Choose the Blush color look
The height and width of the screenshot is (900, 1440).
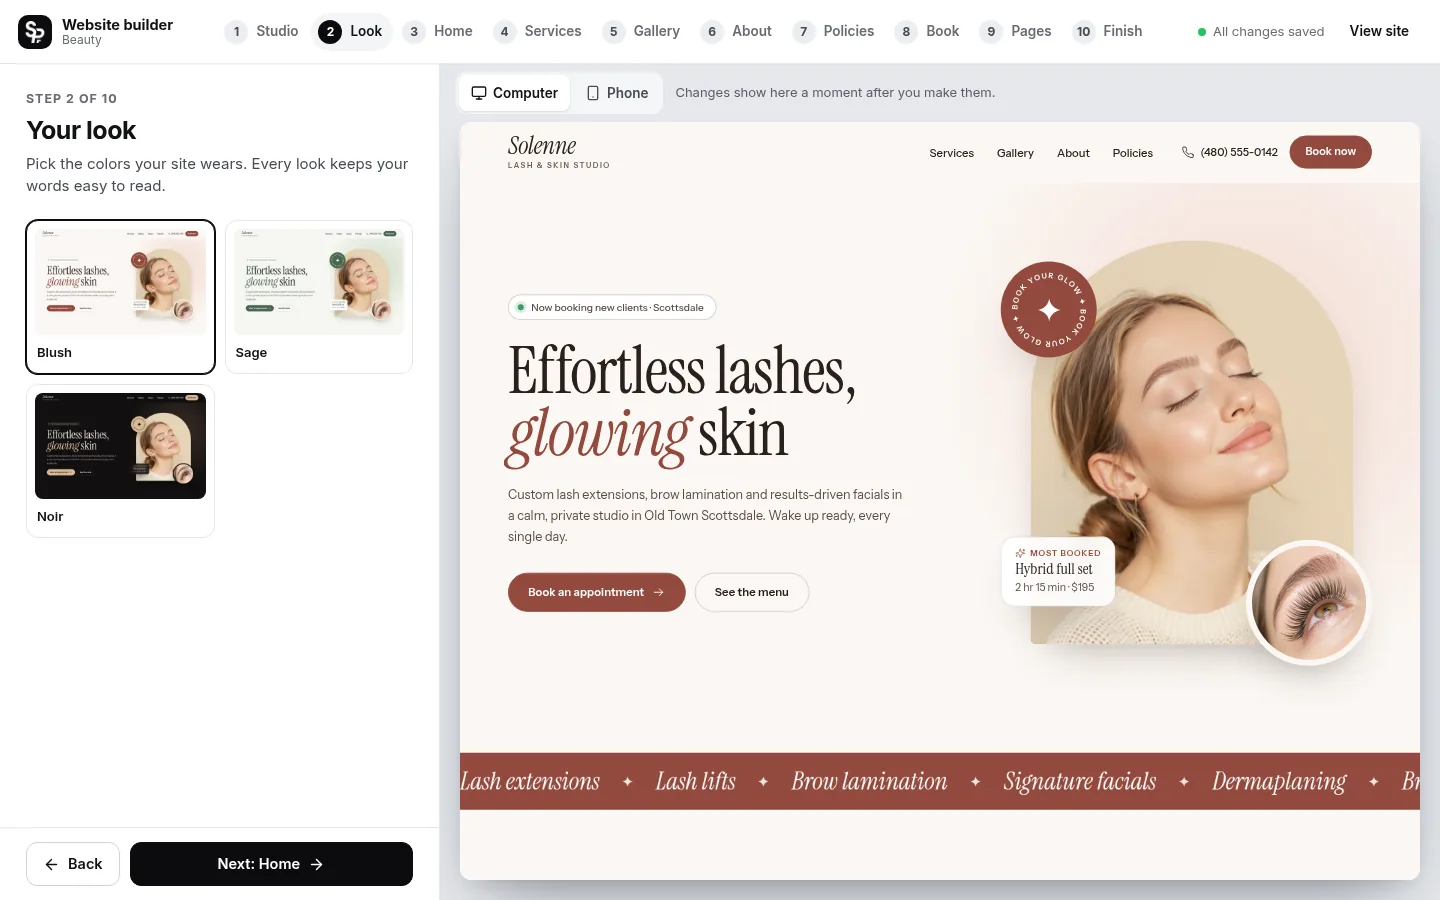[x=120, y=297]
